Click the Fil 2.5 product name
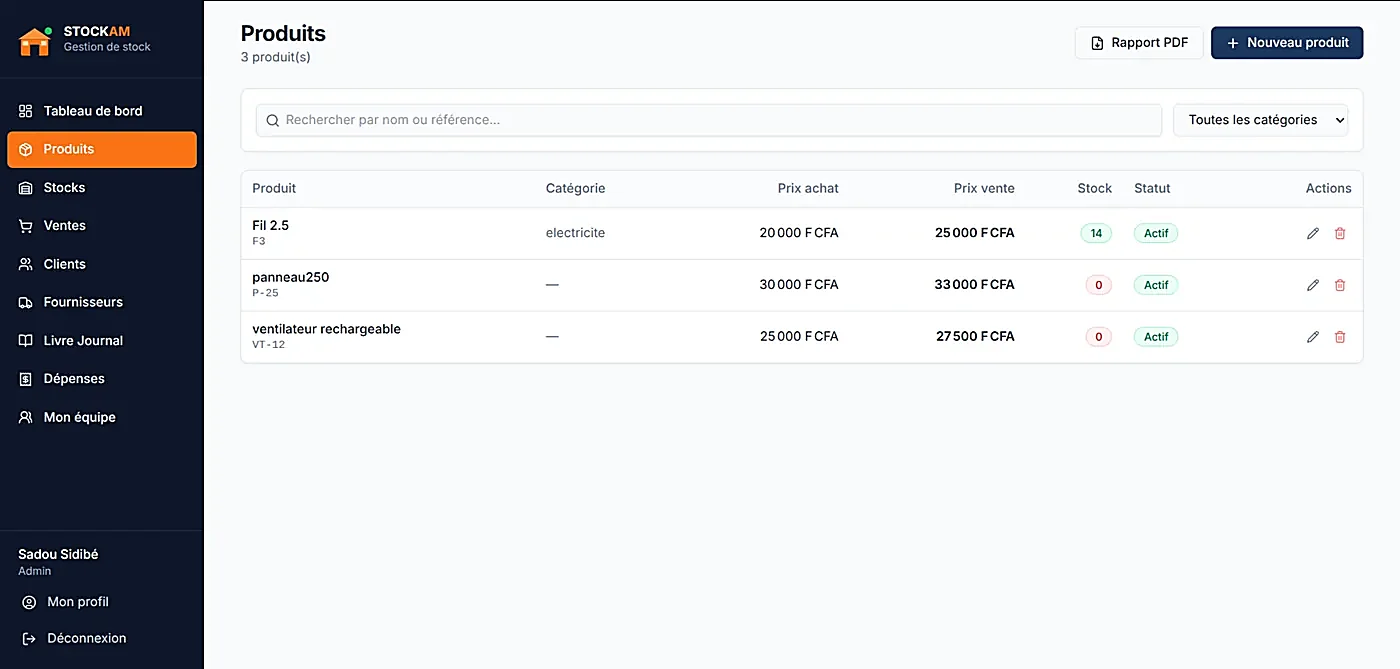This screenshot has height=669, width=1400. tap(270, 225)
